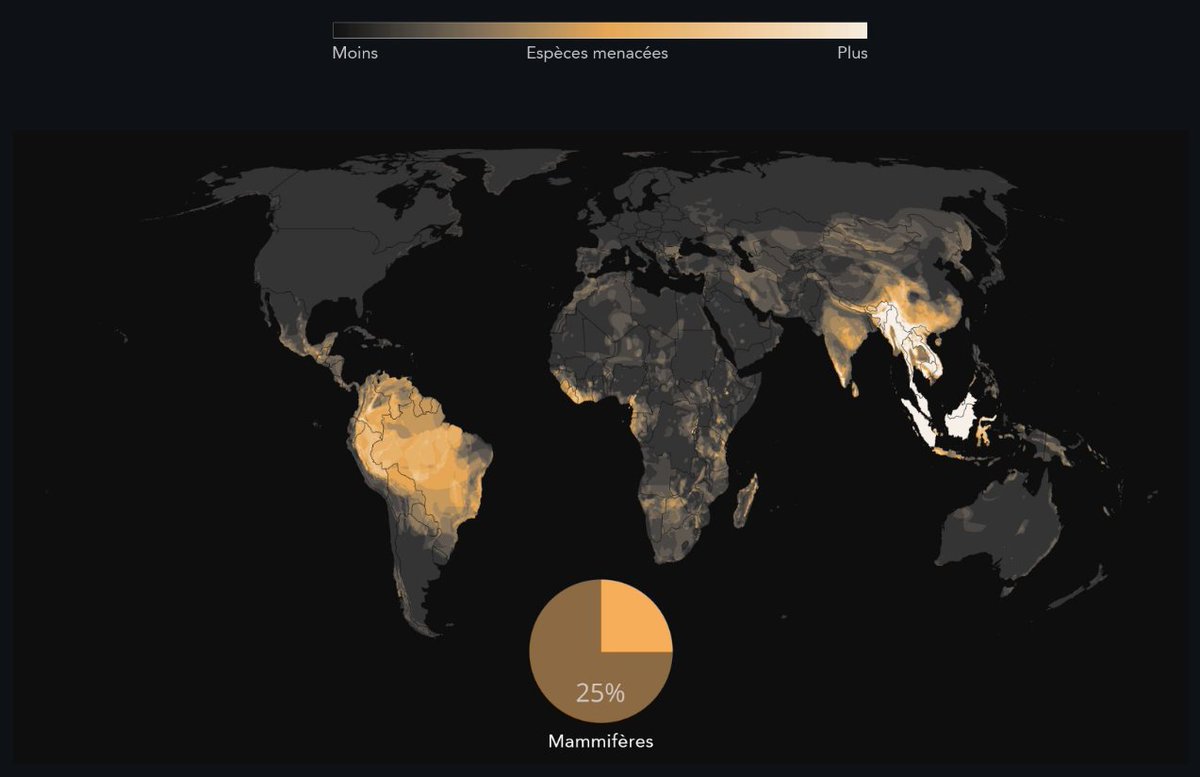Click the 'Espèces menacées' legend title
The image size is (1200, 777).
pos(597,53)
